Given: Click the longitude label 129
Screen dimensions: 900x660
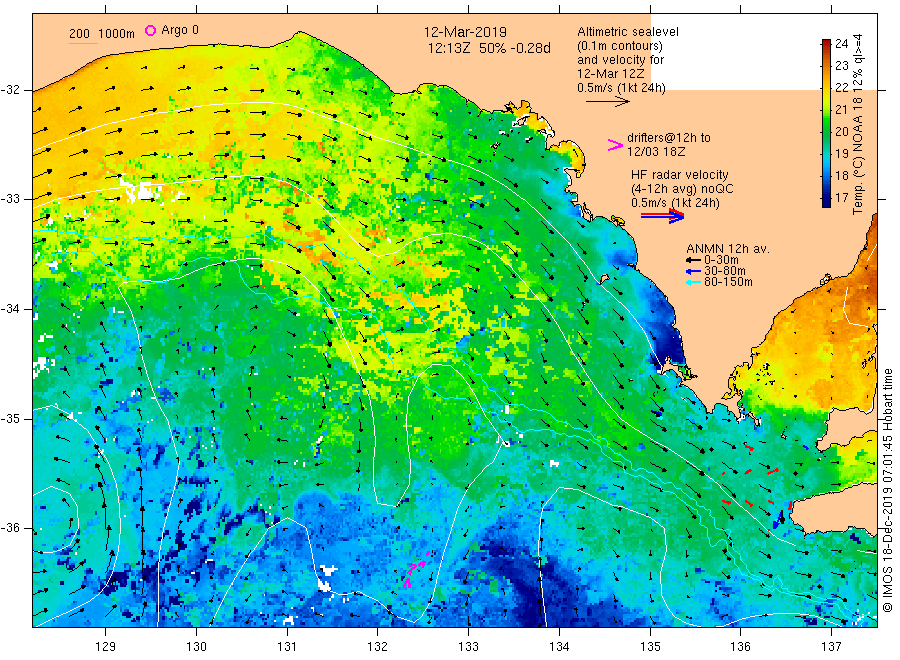Looking at the screenshot, I should point(106,647).
